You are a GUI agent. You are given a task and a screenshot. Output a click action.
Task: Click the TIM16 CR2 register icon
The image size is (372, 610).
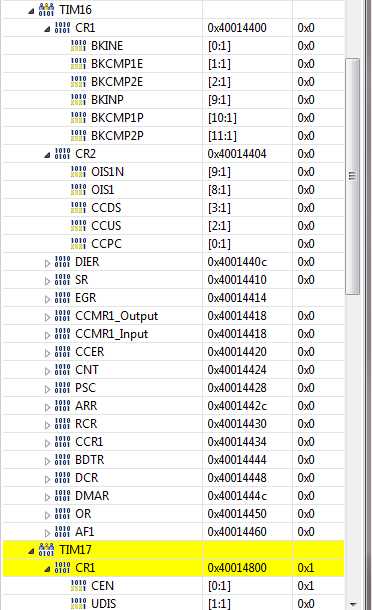62,154
